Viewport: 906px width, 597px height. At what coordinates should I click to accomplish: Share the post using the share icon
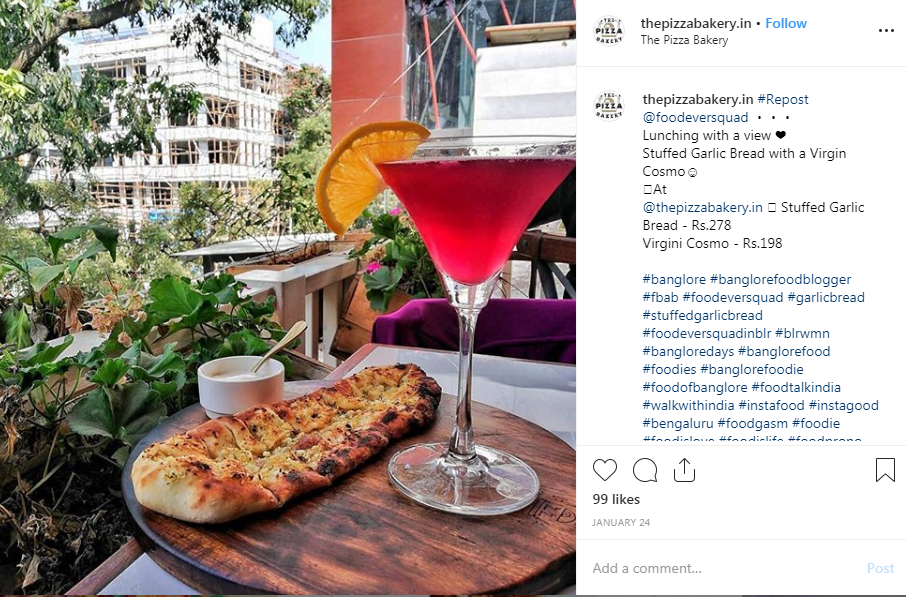coord(684,470)
